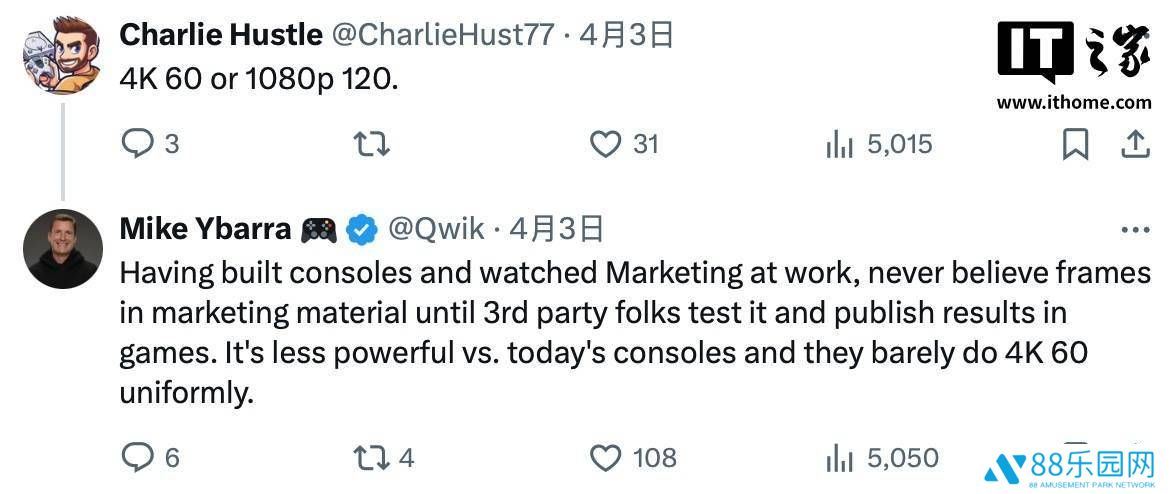Viewport: 1170px width, 494px height.
Task: Click Mike Ybarra's blue verified badge
Action: 361,230
